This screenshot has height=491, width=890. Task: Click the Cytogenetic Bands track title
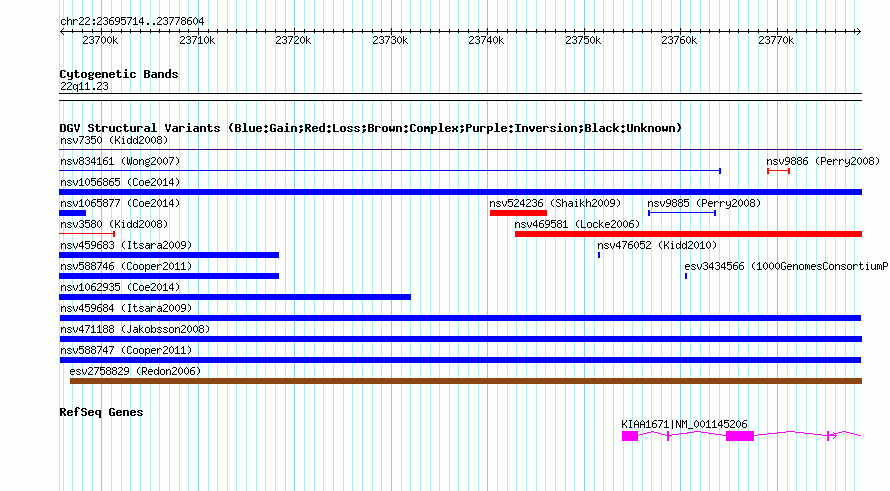119,74
